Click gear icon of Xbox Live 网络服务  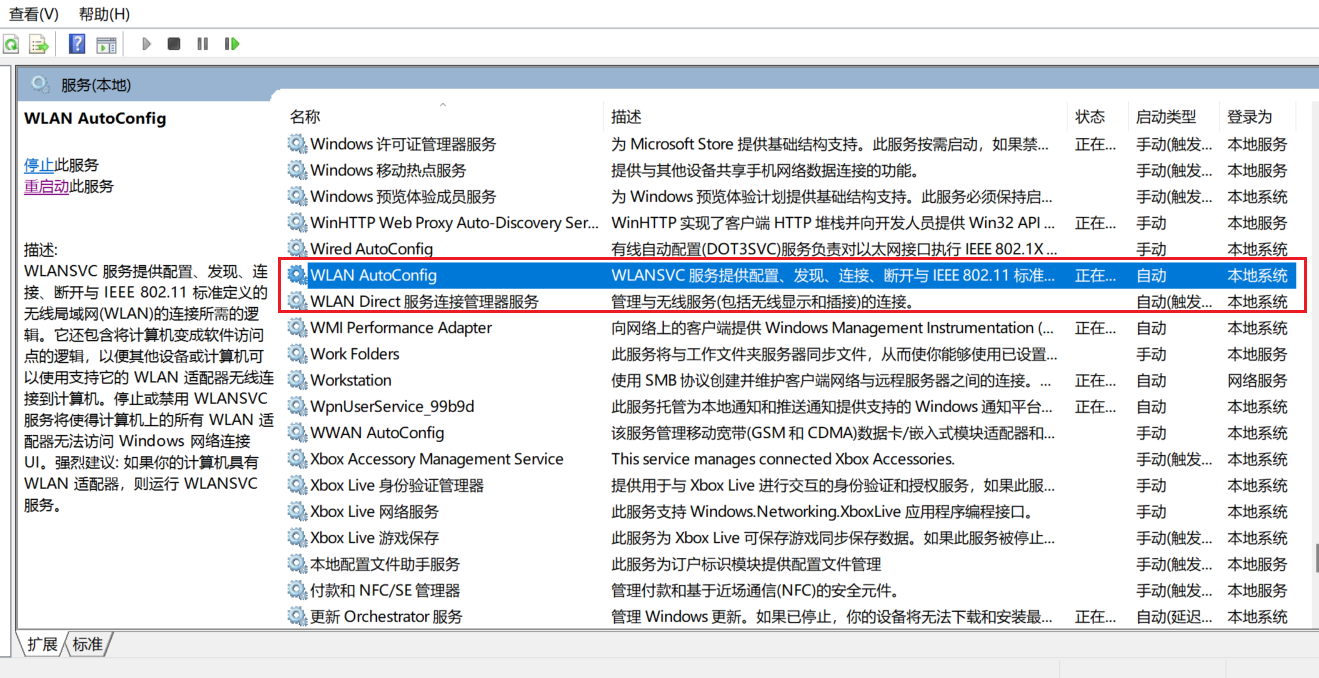pos(297,511)
